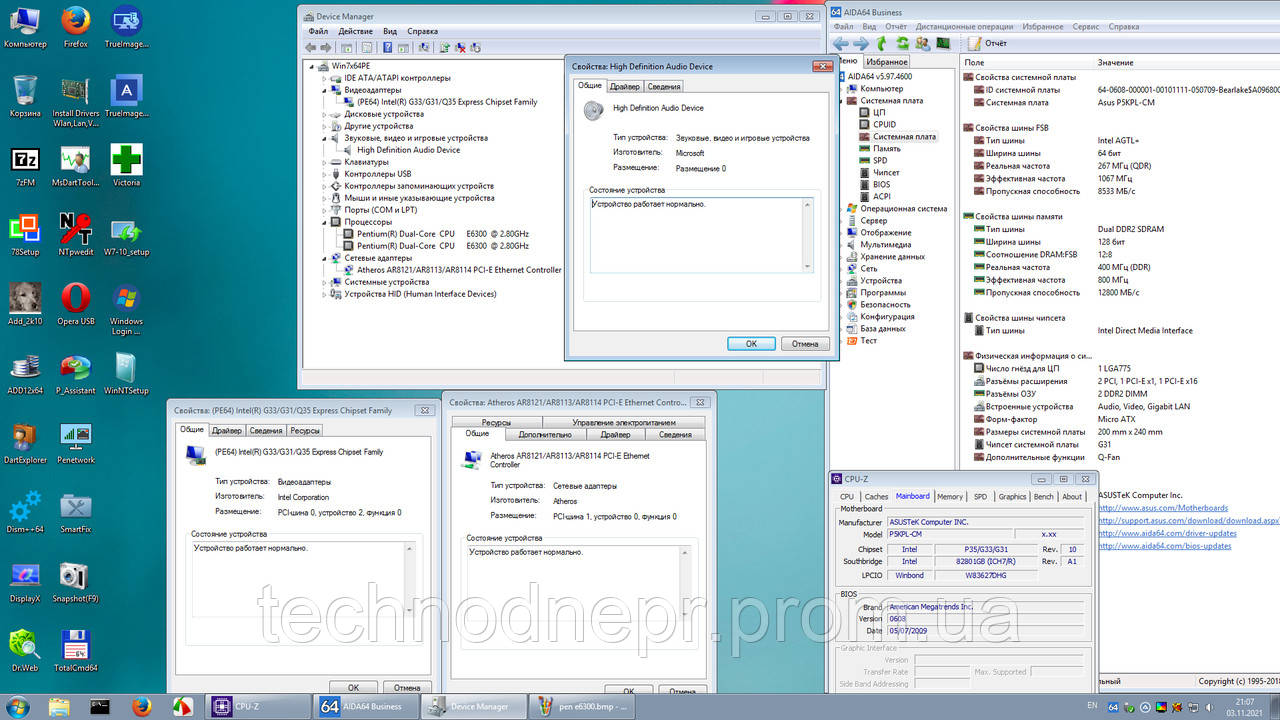Viewport: 1280px width, 720px height.
Task: Collapse Процессоры node
Action: pyautogui.click(x=324, y=222)
